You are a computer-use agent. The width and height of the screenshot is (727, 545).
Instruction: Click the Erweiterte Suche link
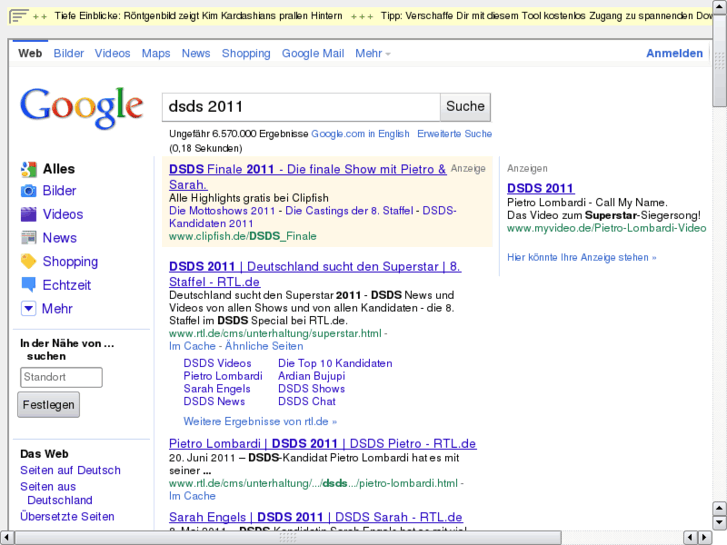(454, 133)
